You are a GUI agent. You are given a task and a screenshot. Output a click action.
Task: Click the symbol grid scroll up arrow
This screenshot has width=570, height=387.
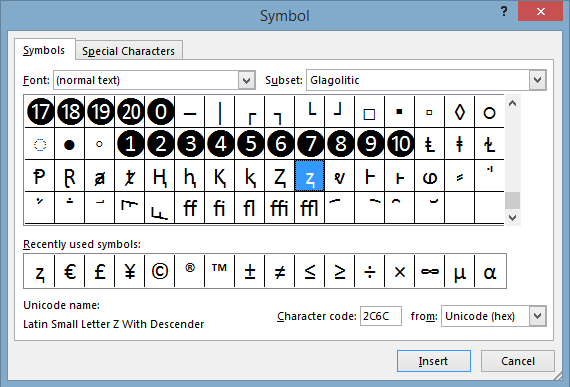click(513, 104)
